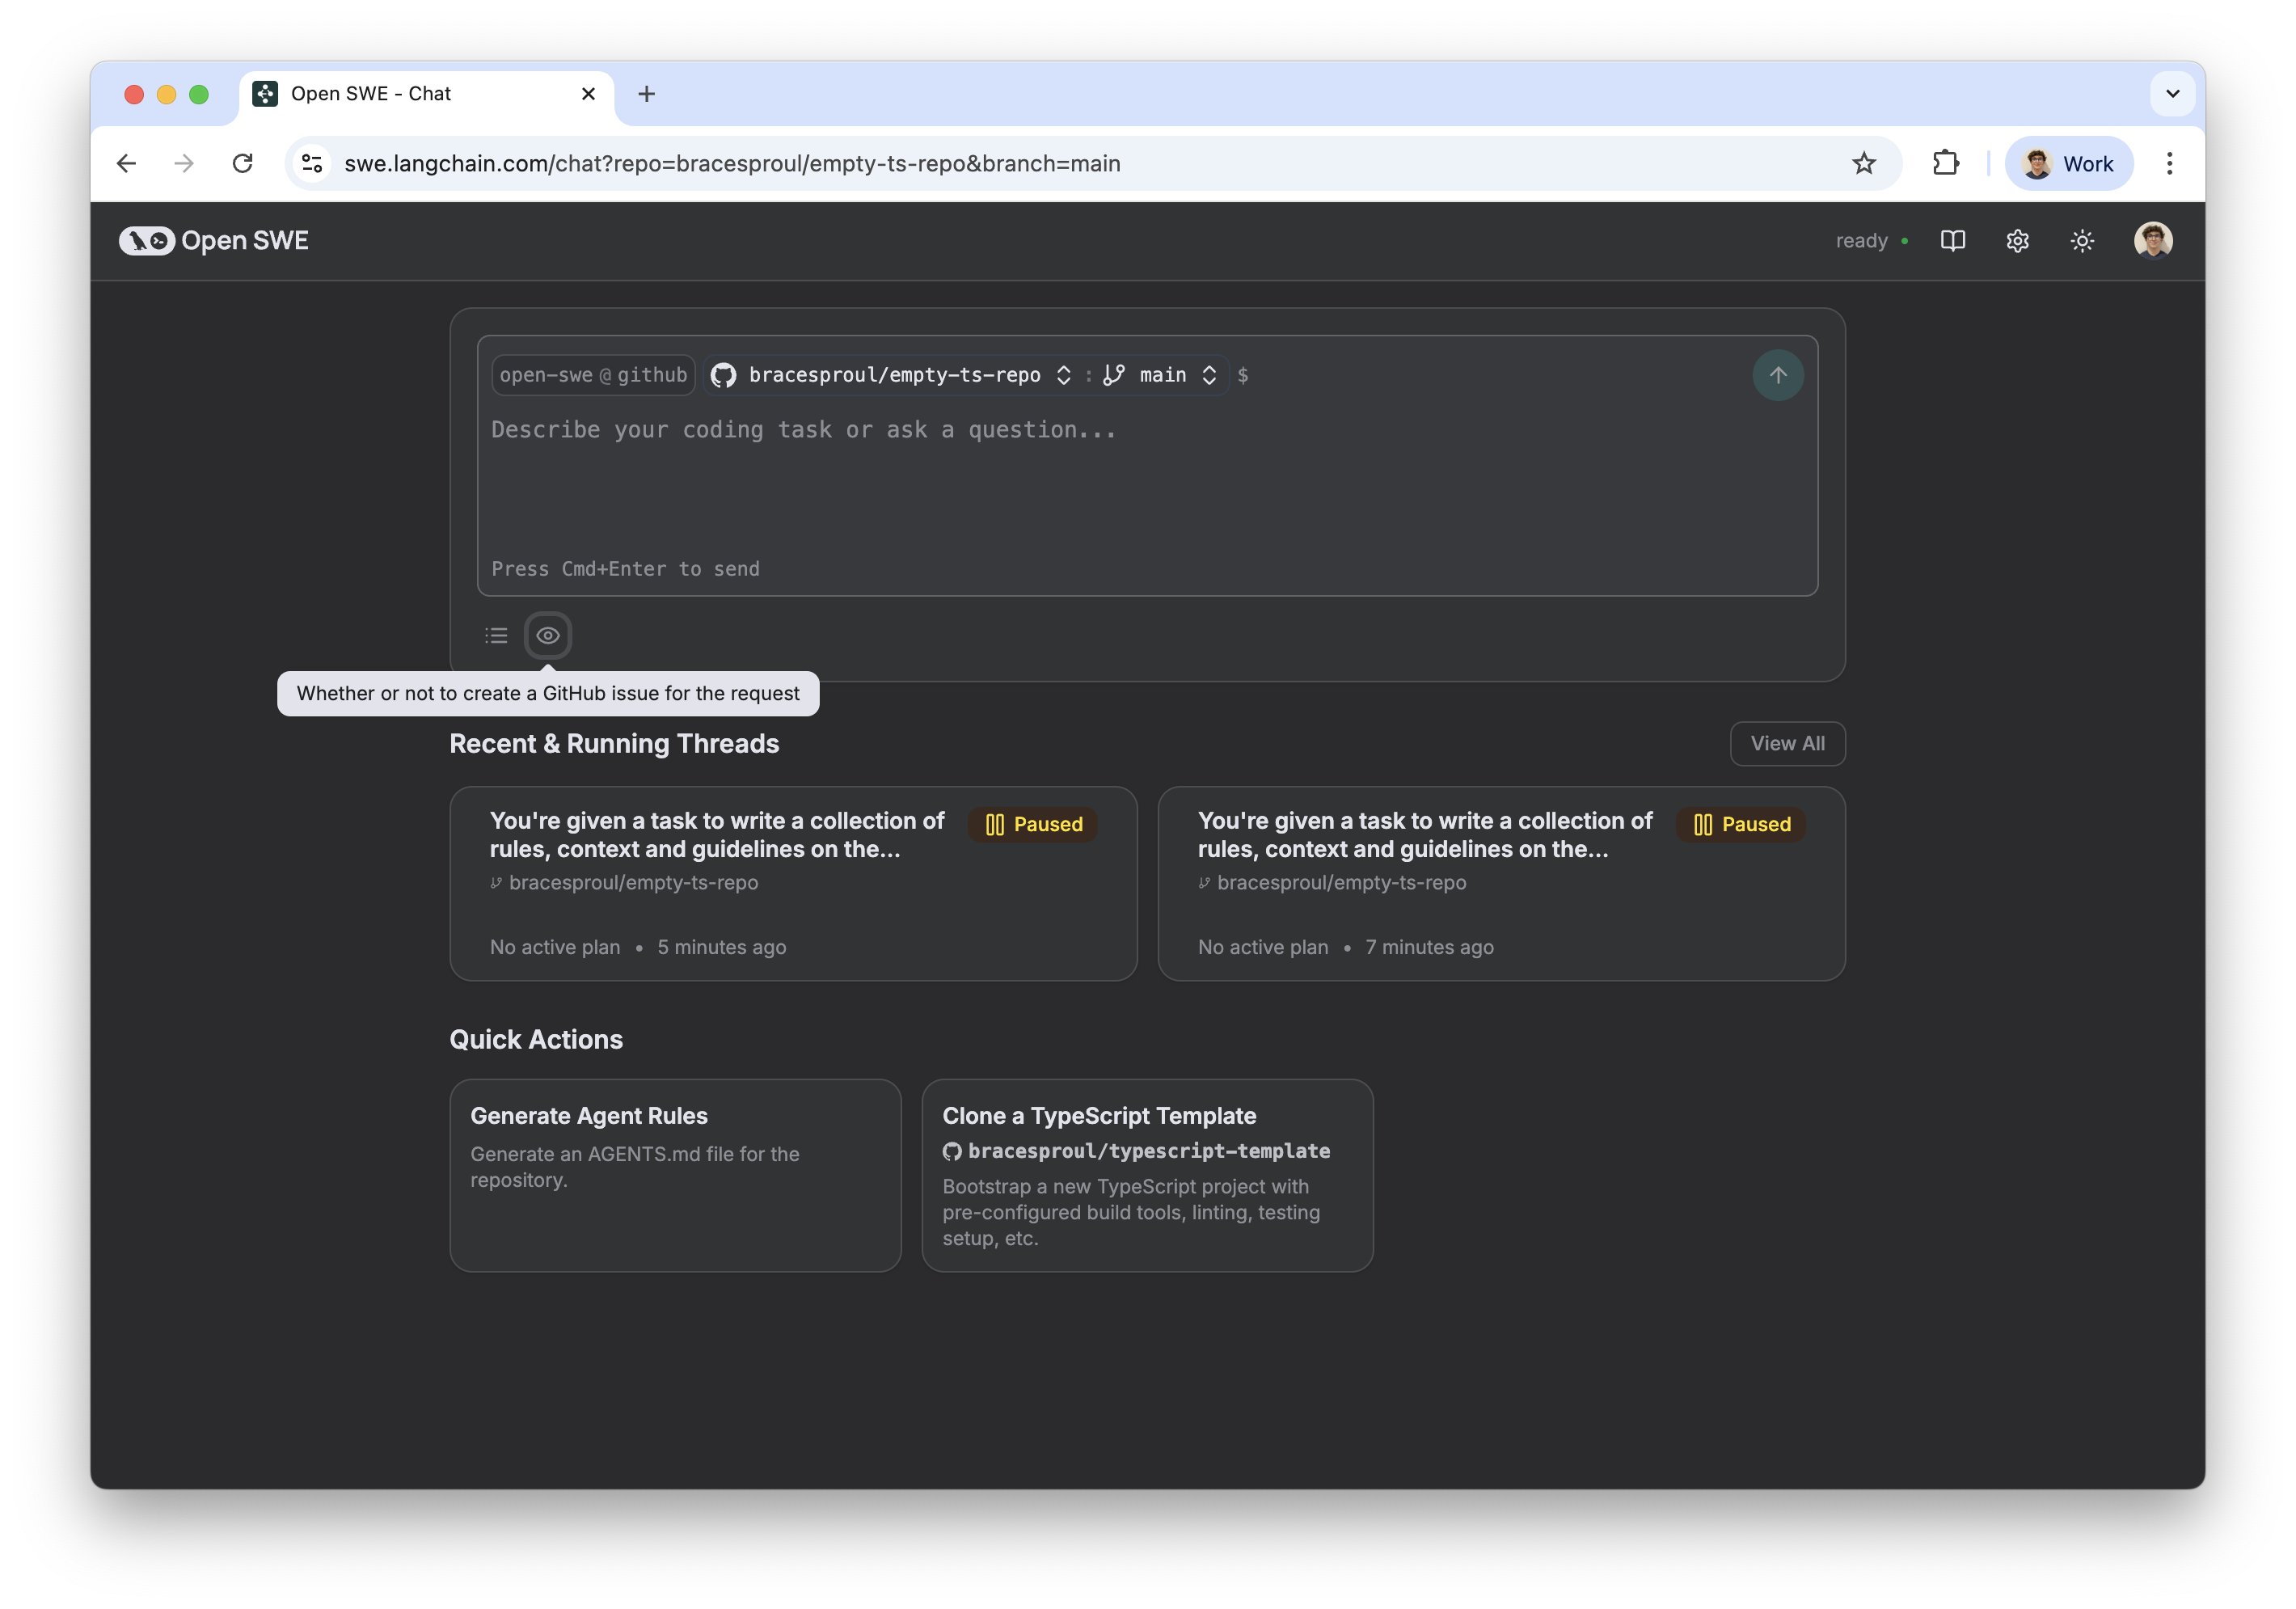Open the browser tab search chevron
Screen dimensions: 2296x1609
click(x=2171, y=93)
